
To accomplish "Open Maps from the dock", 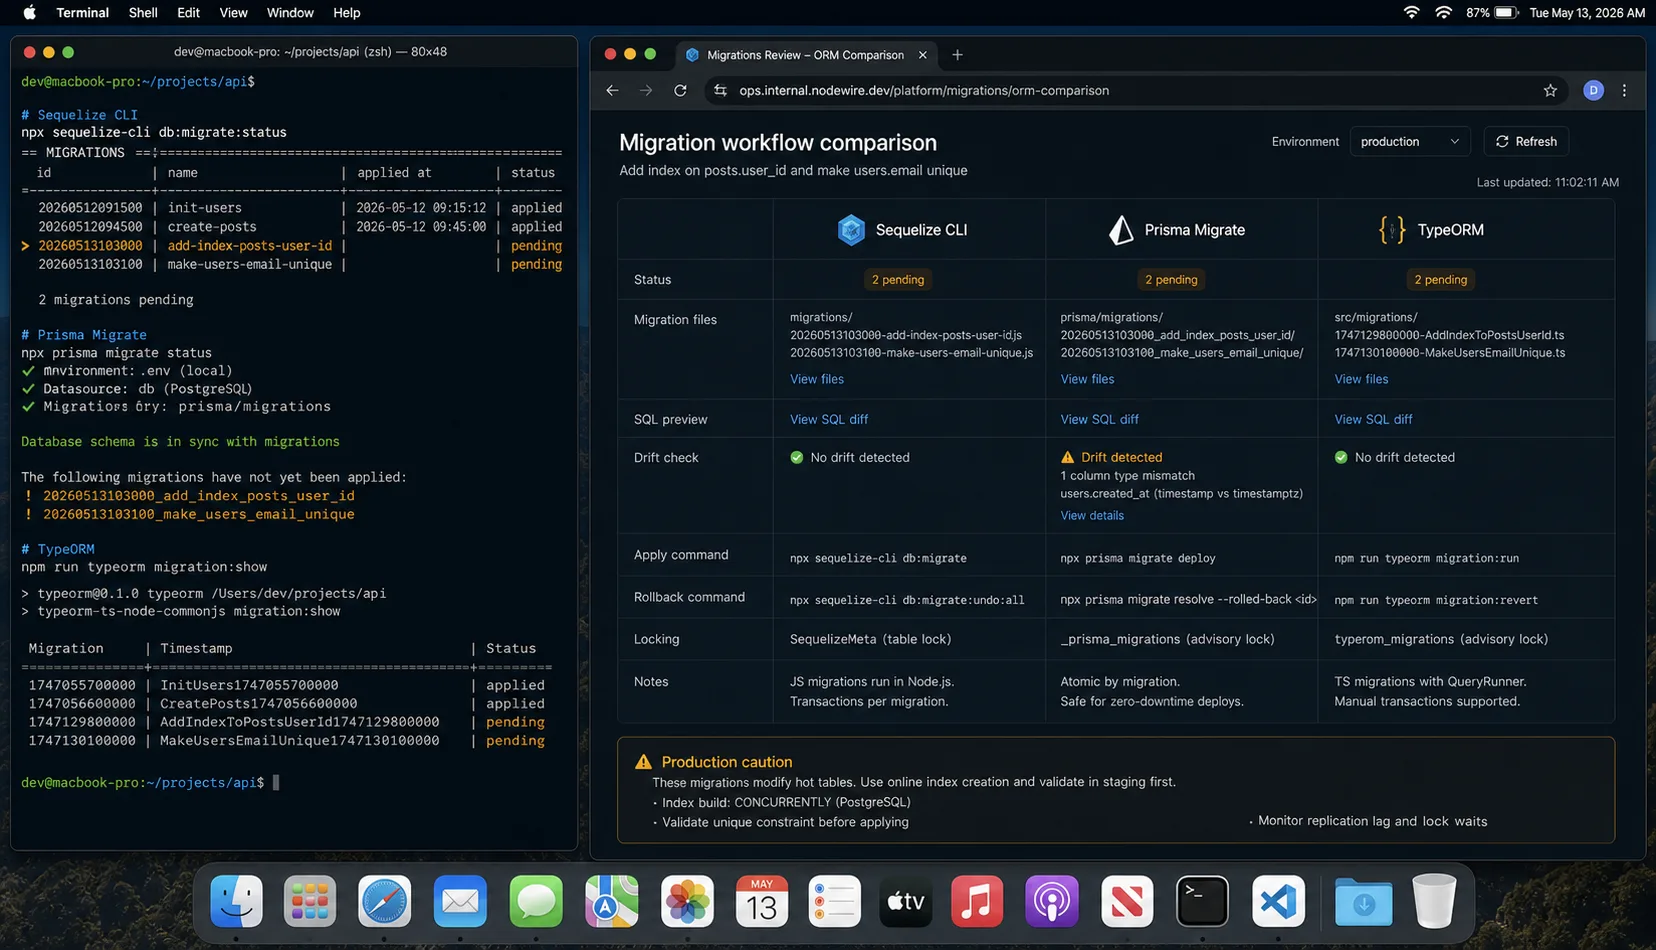I will coord(612,902).
